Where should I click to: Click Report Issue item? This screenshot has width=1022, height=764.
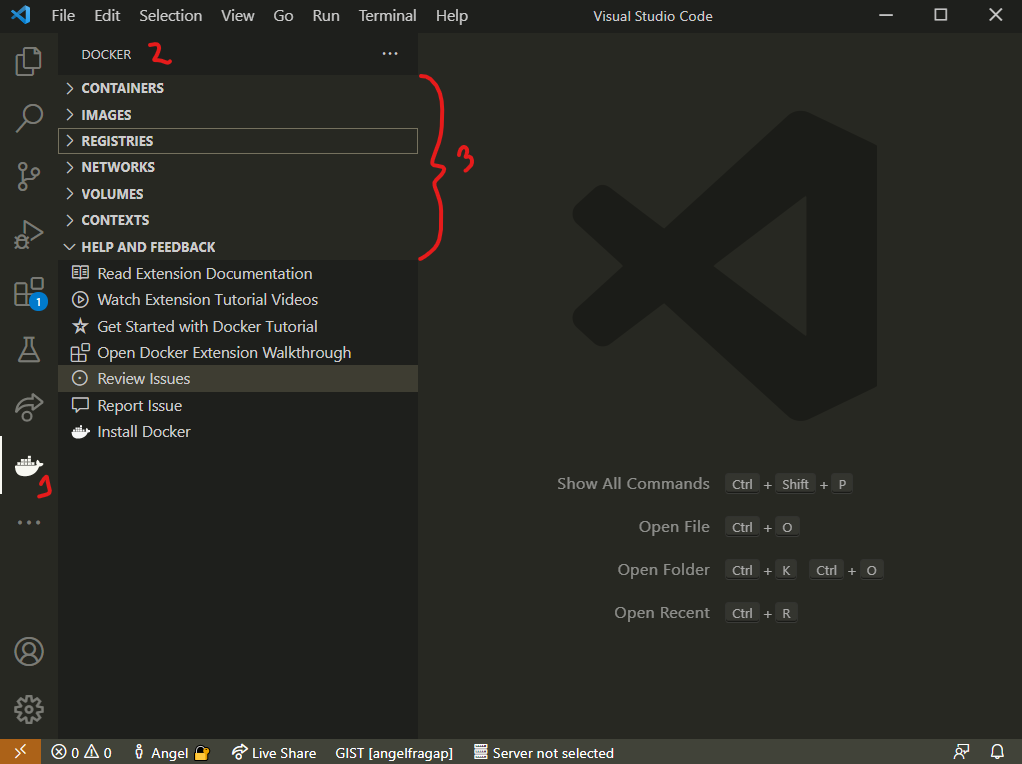point(238,405)
